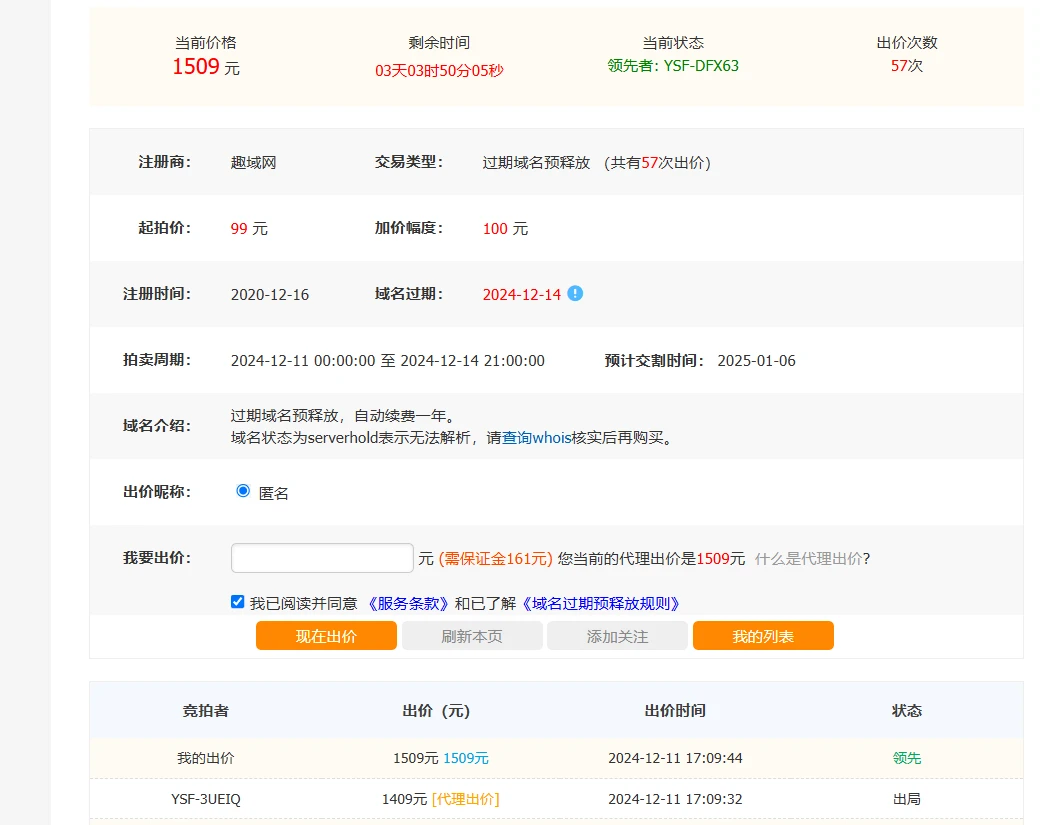
Task: Select the 我的出价 row label
Action: (x=205, y=758)
